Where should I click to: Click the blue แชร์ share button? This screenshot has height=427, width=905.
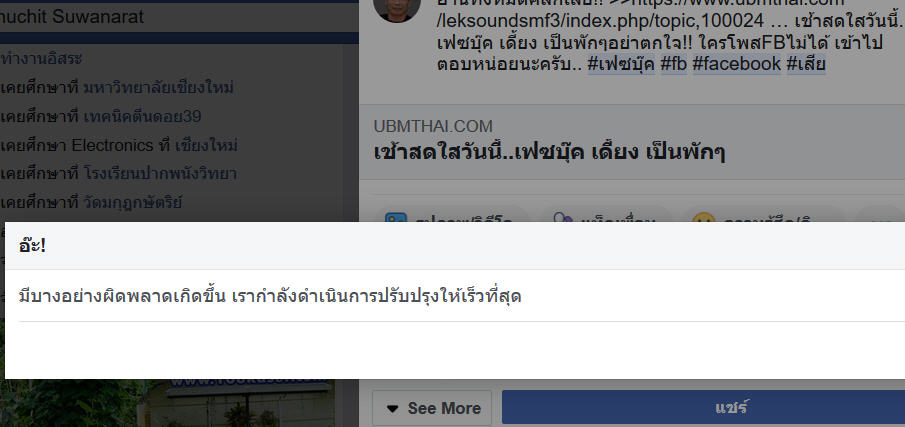[x=703, y=408]
